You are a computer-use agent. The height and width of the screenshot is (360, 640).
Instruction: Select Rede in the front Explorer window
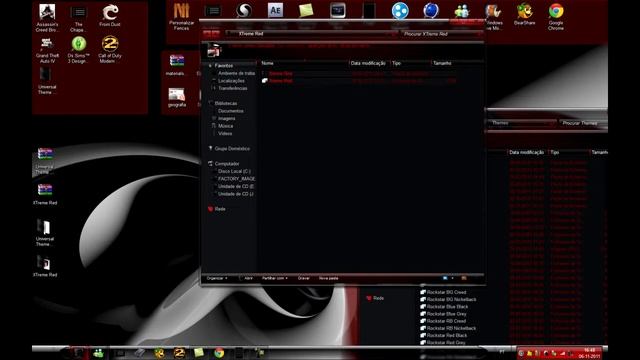(x=220, y=209)
